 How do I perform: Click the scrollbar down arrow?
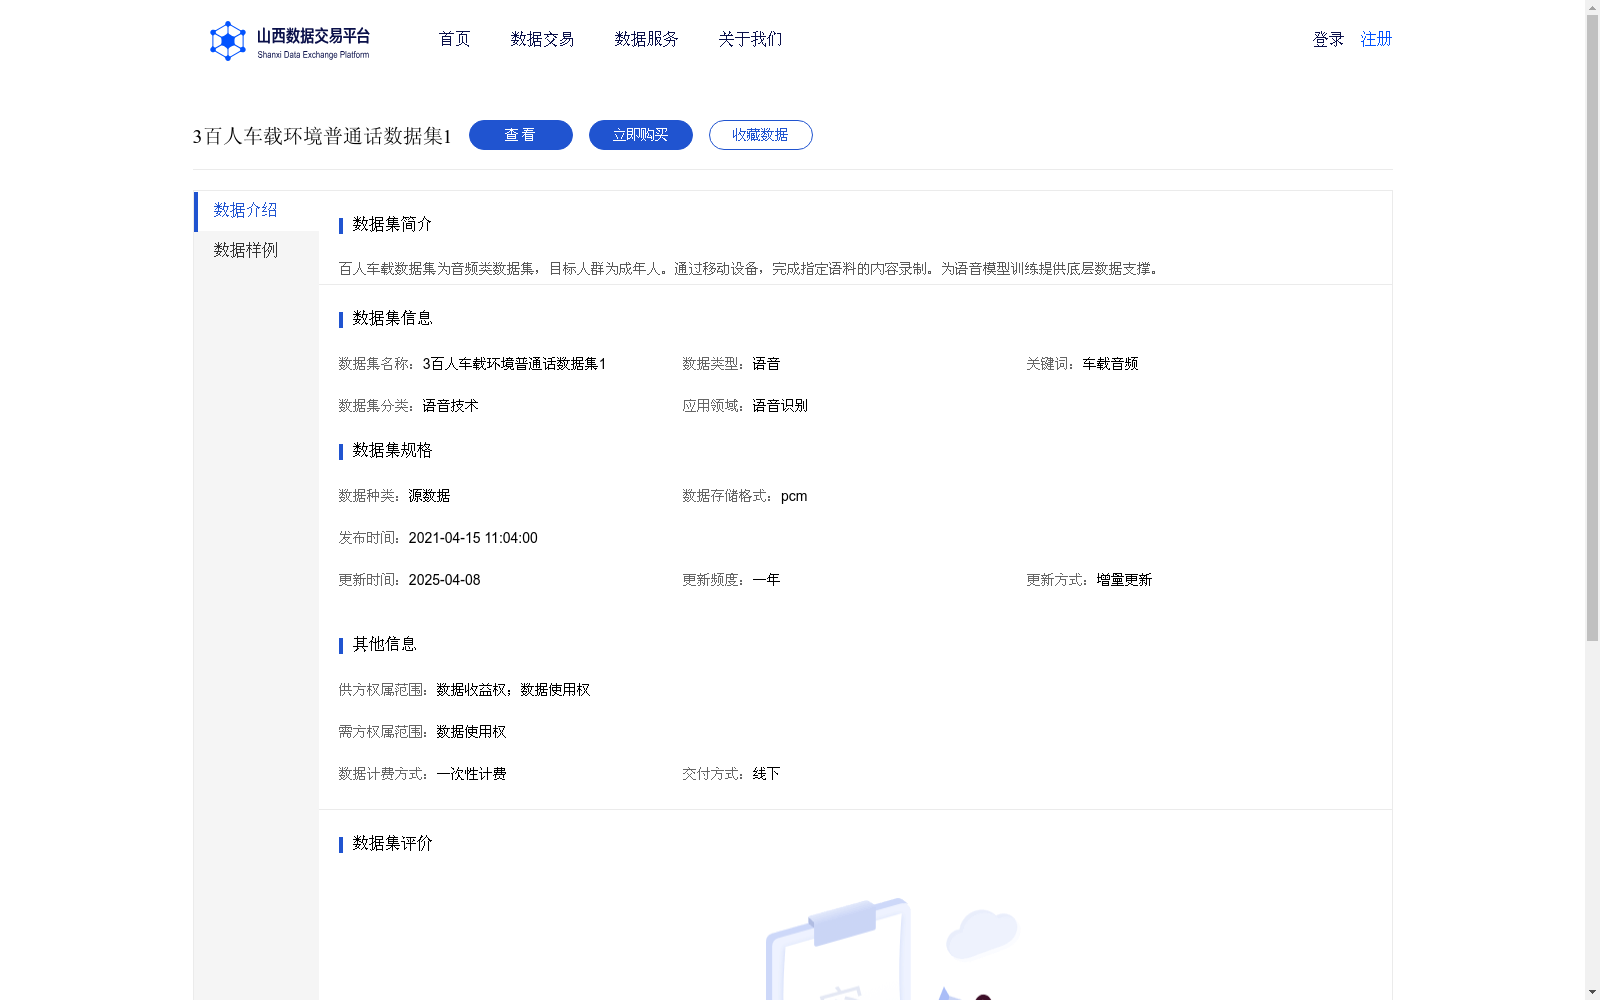(1592, 992)
